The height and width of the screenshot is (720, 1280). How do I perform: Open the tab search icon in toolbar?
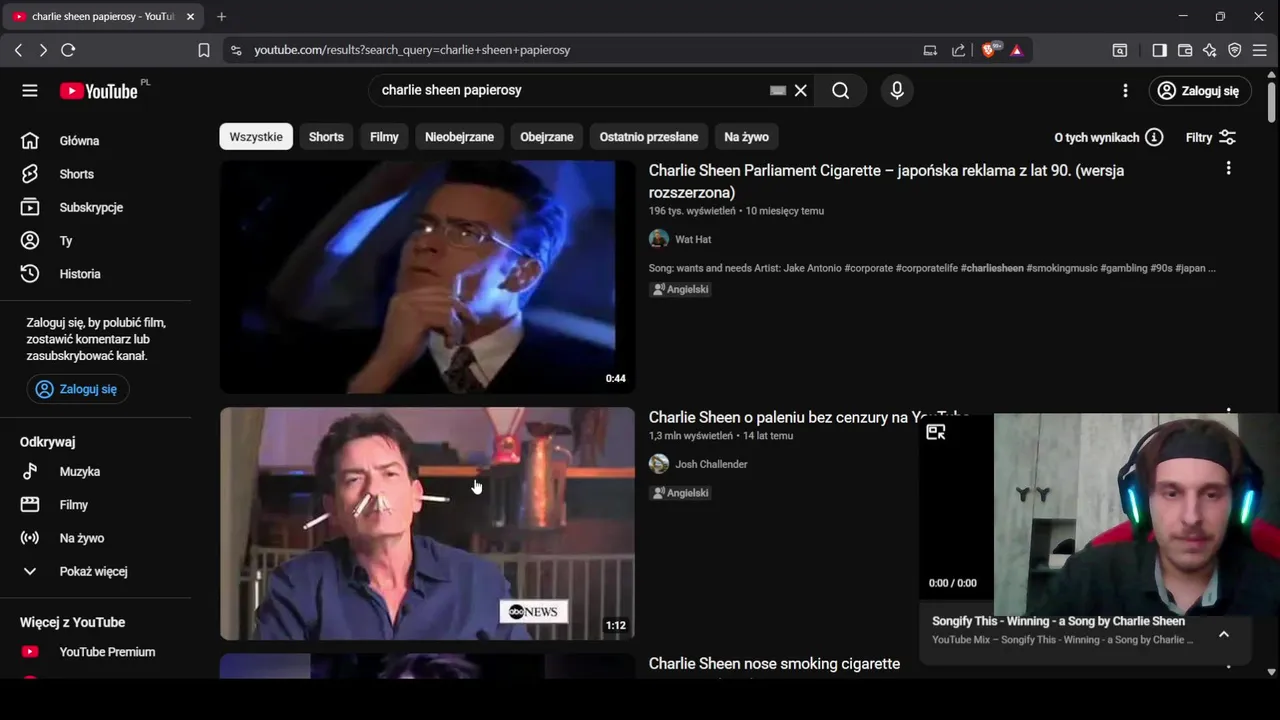point(1120,50)
